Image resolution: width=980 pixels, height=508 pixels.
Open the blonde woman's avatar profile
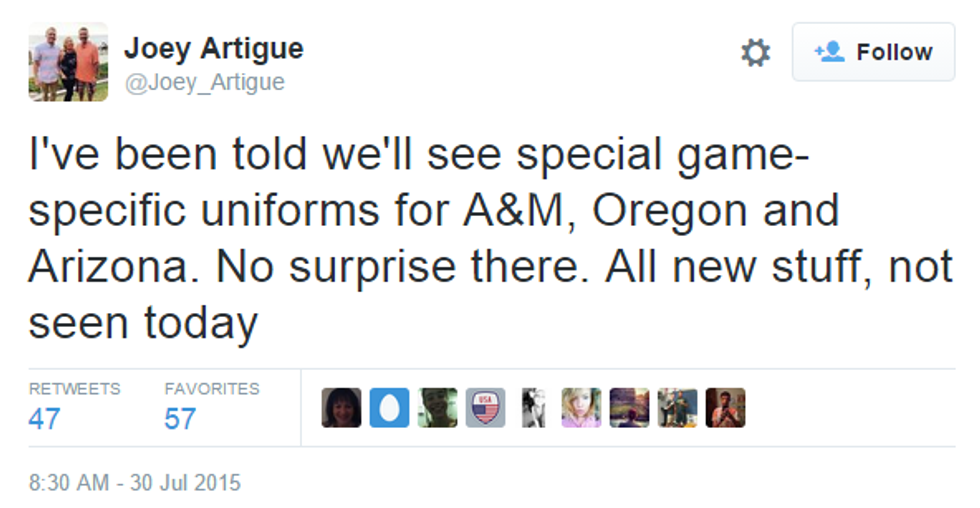(581, 408)
